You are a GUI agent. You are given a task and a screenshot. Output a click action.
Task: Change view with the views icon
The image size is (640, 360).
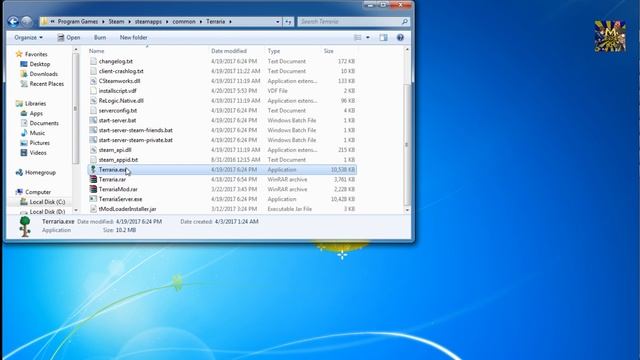[x=358, y=38]
